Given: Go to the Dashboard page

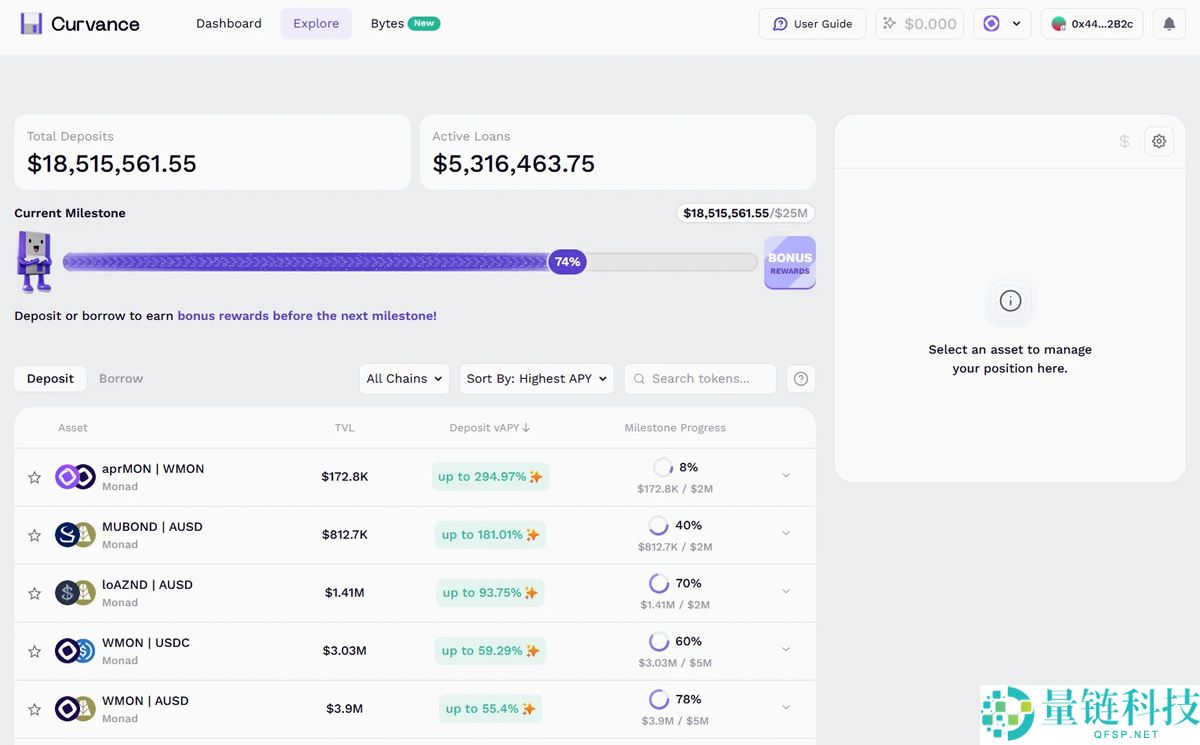Looking at the screenshot, I should click(229, 24).
